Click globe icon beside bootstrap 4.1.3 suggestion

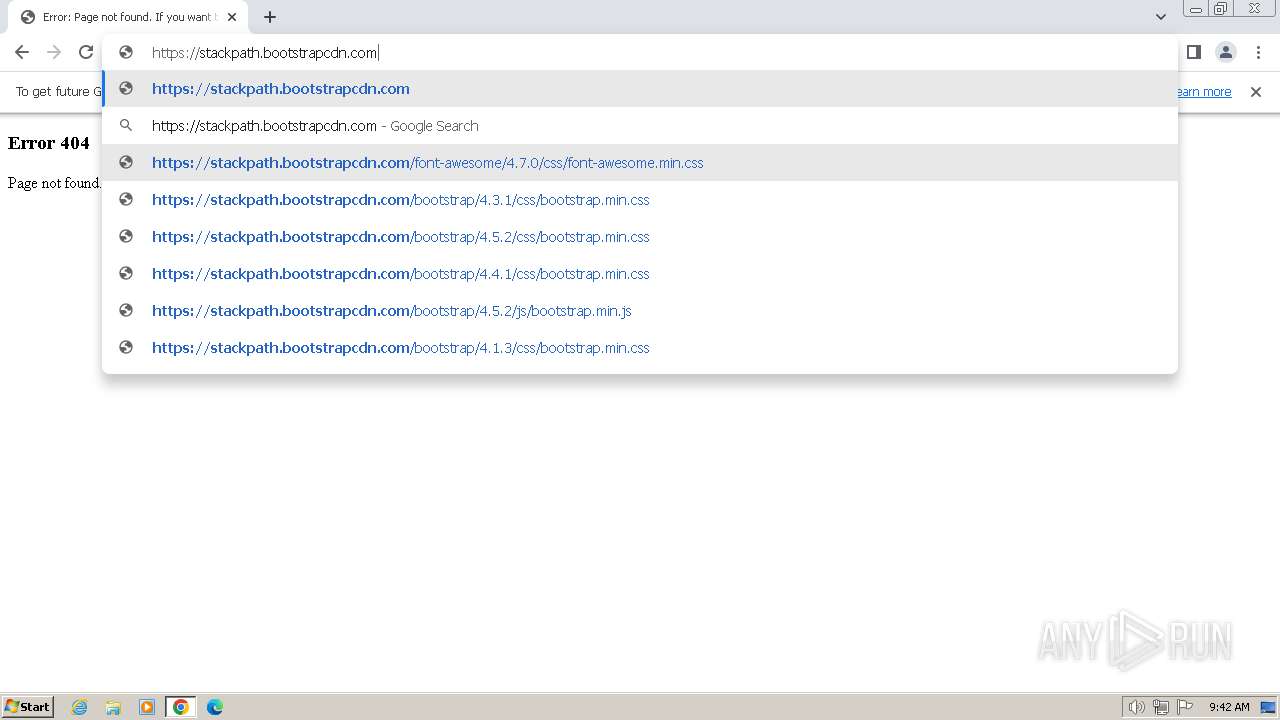[x=126, y=348]
